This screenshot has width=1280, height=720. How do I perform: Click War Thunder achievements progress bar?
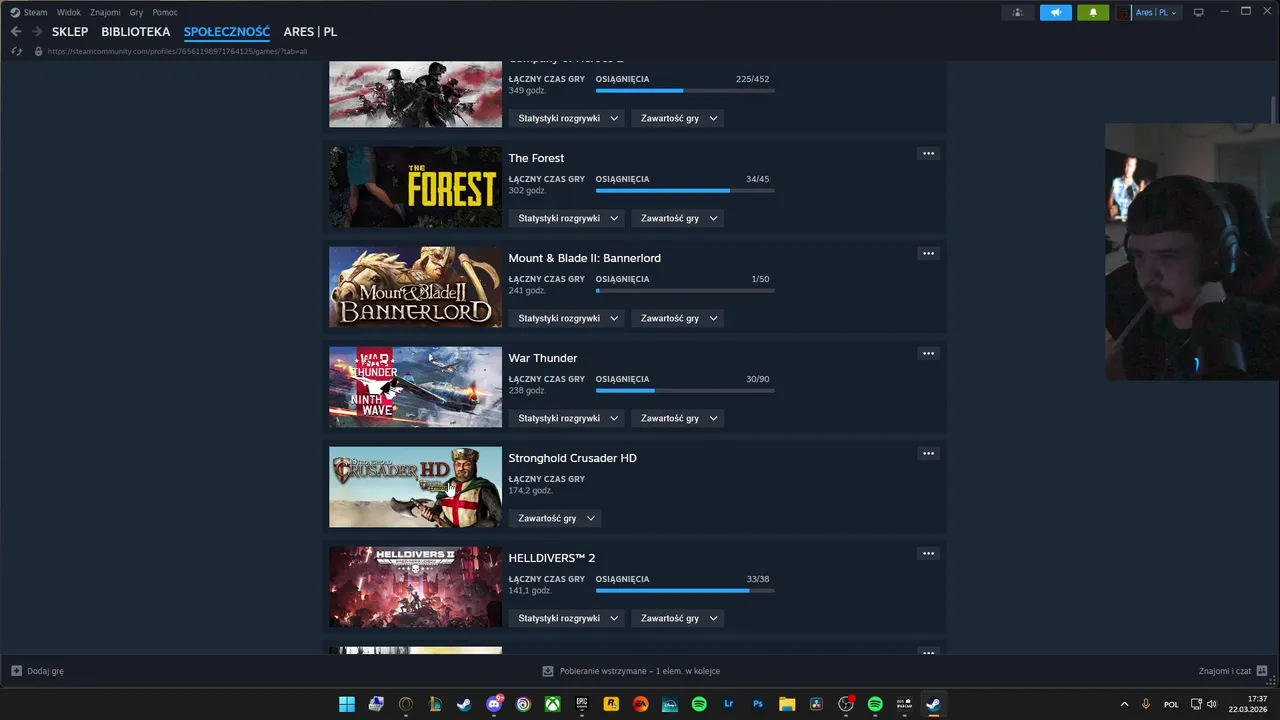click(685, 390)
